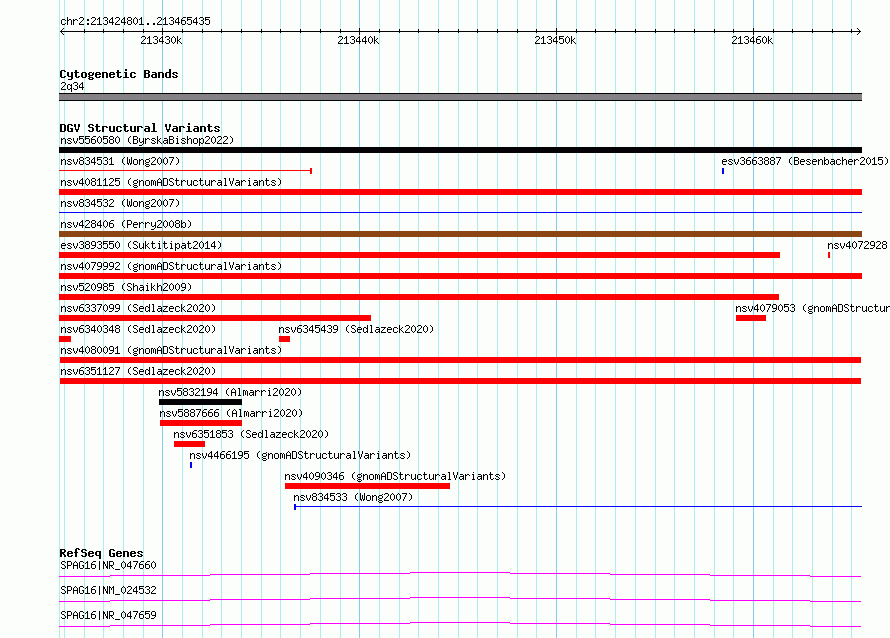The height and width of the screenshot is (638, 890).
Task: Click the nsv4072928 label
Action: point(857,245)
